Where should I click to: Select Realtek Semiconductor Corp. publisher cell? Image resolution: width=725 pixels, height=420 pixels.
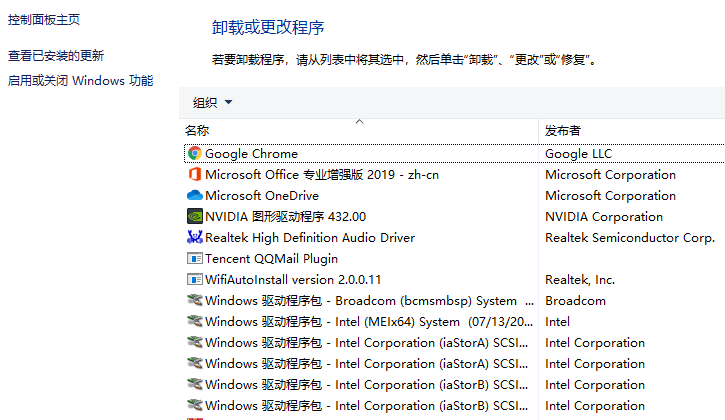tap(630, 238)
